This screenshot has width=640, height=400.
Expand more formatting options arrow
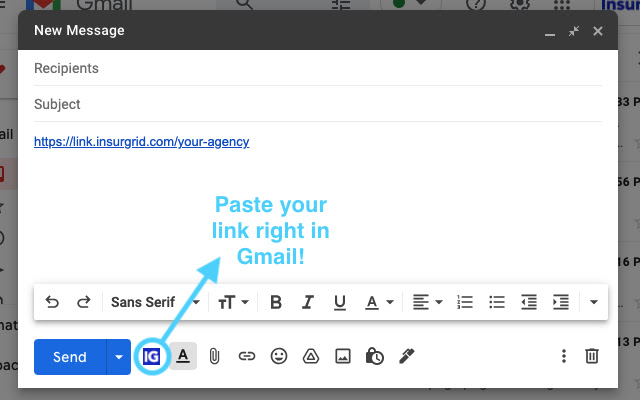594,302
